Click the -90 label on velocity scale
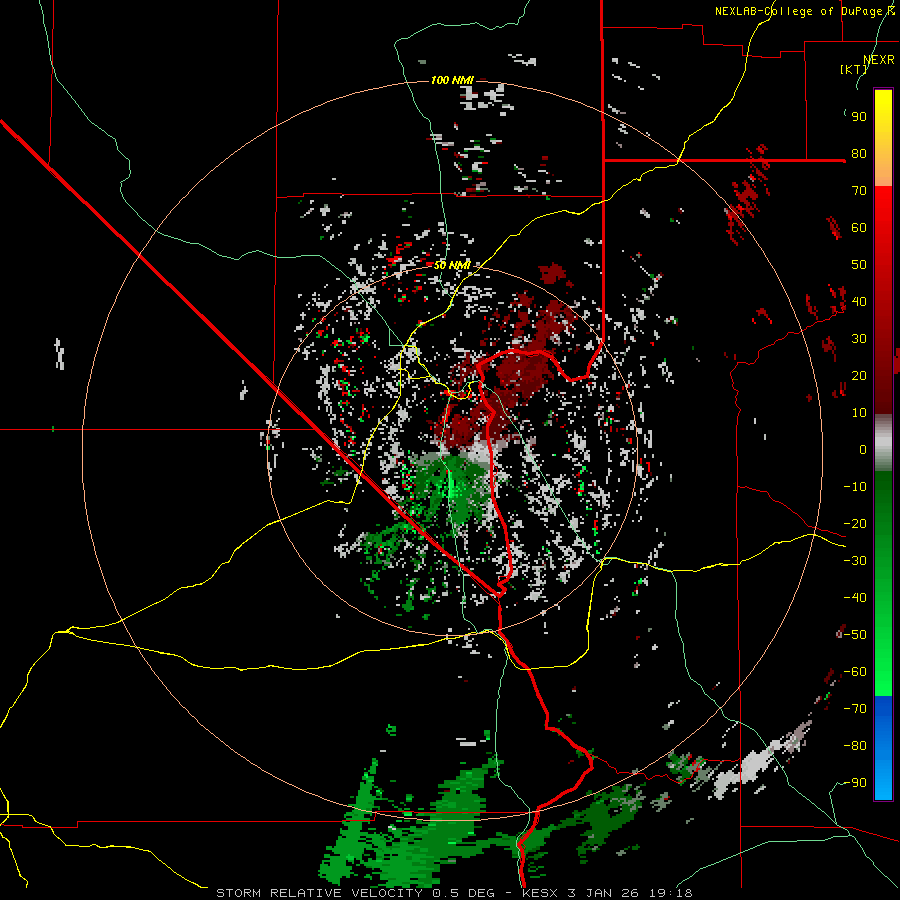The image size is (900, 900). coord(855,783)
